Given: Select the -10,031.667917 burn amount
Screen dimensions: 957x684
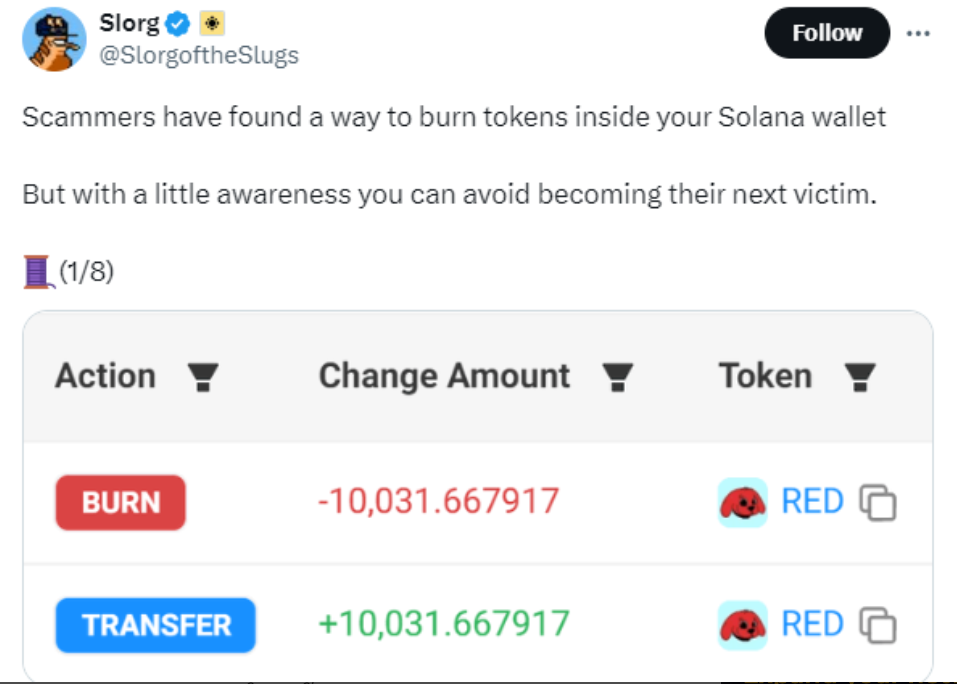Looking at the screenshot, I should [438, 501].
